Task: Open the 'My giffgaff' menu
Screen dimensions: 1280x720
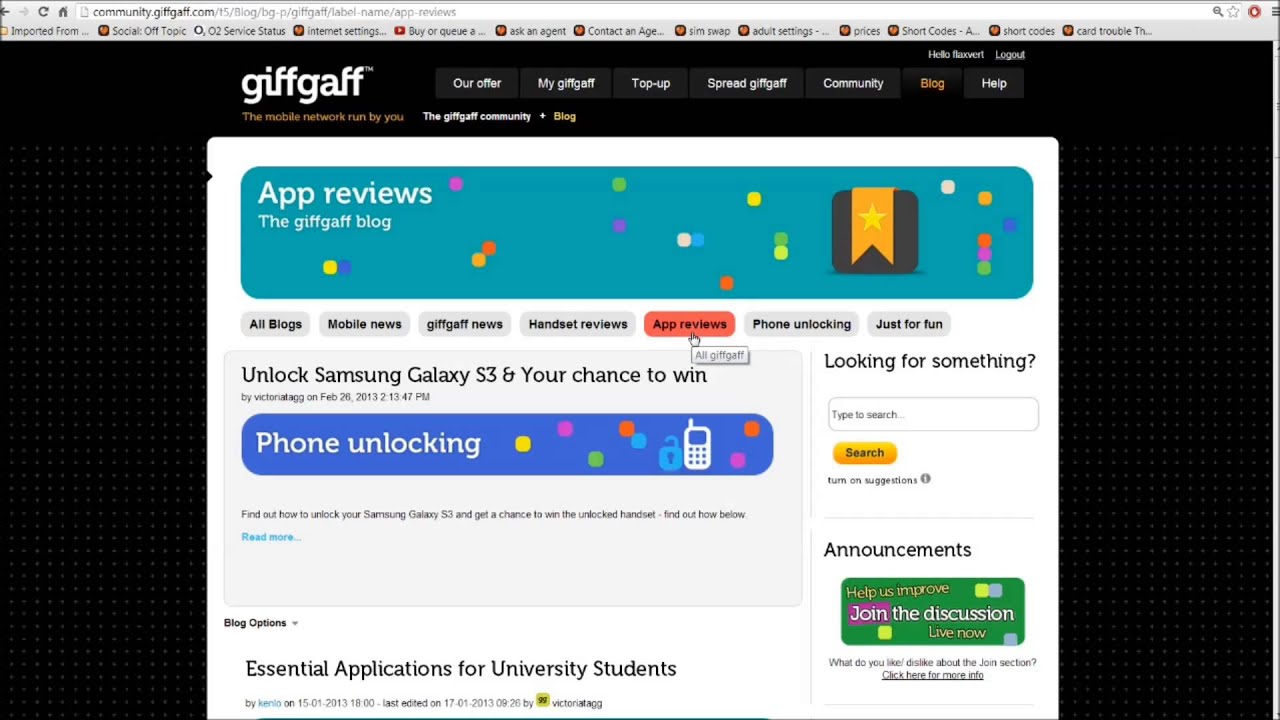Action: [x=566, y=83]
